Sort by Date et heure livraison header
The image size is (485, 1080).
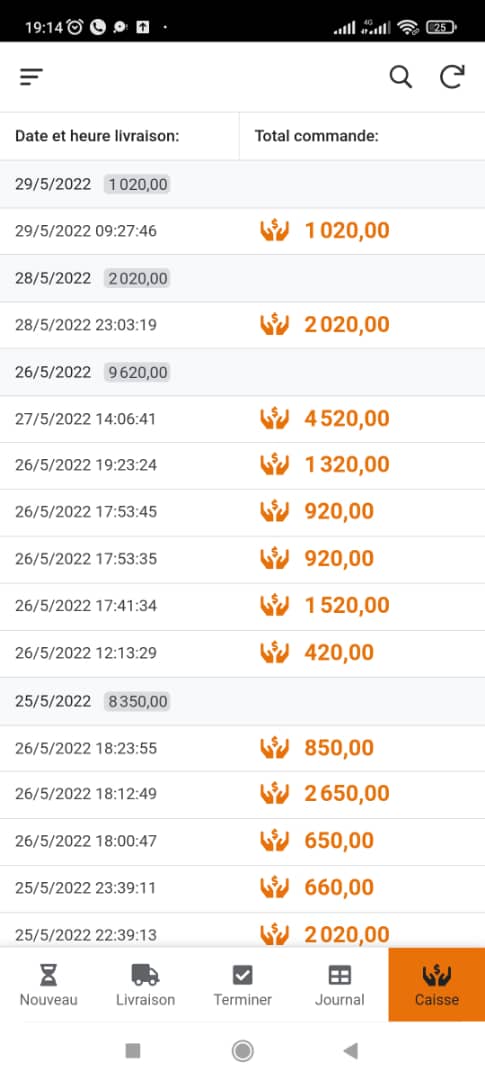point(97,136)
